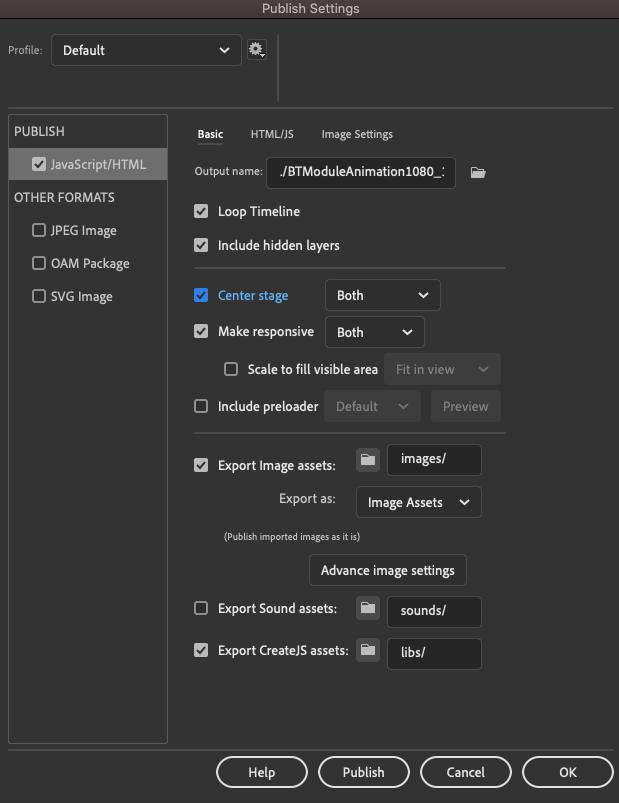This screenshot has width=619, height=803.
Task: Click the Export Image assets folder icon
Action: (367, 460)
